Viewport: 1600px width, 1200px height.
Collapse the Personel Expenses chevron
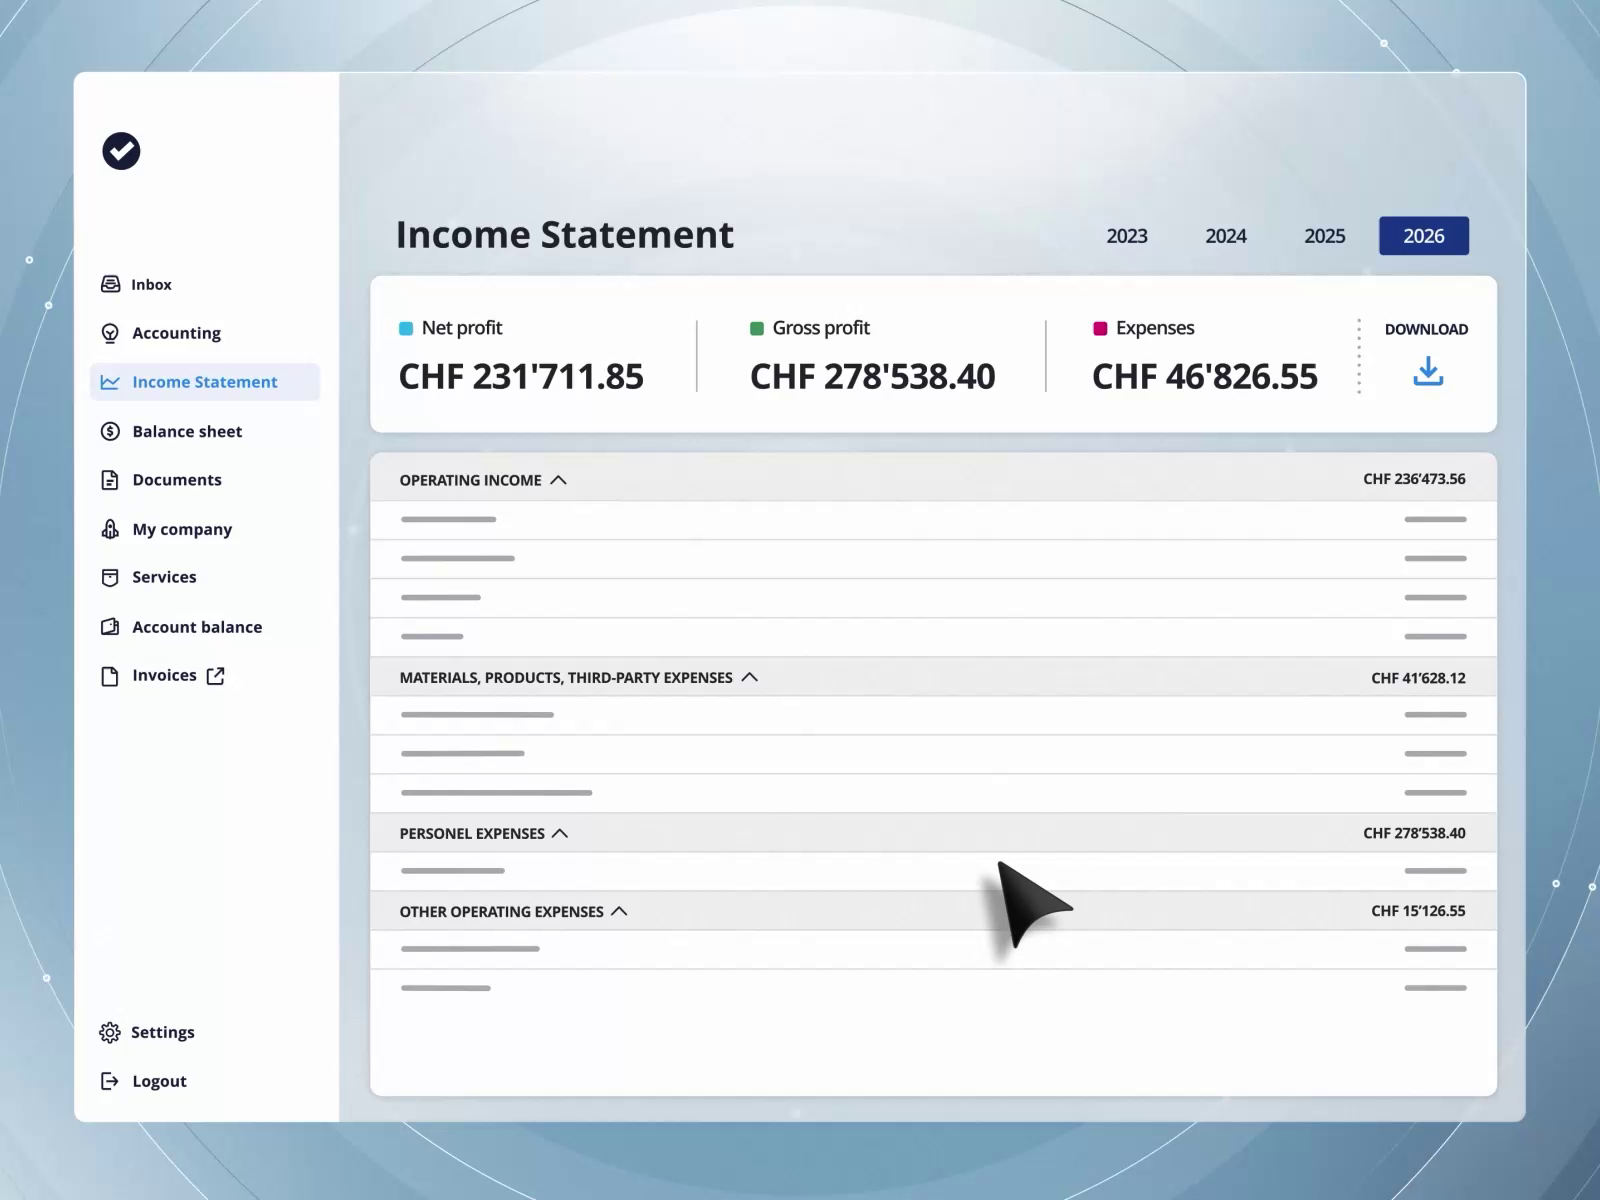click(560, 833)
